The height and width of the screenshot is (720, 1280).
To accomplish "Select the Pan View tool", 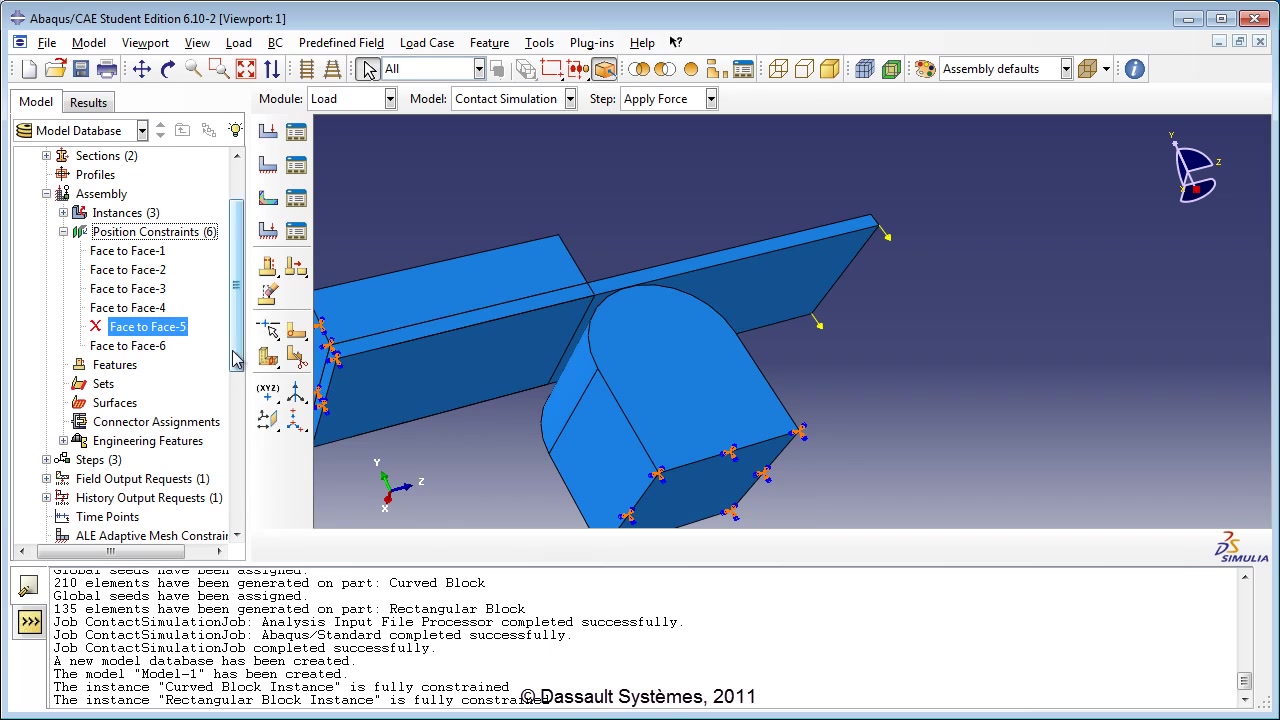I will click(141, 69).
